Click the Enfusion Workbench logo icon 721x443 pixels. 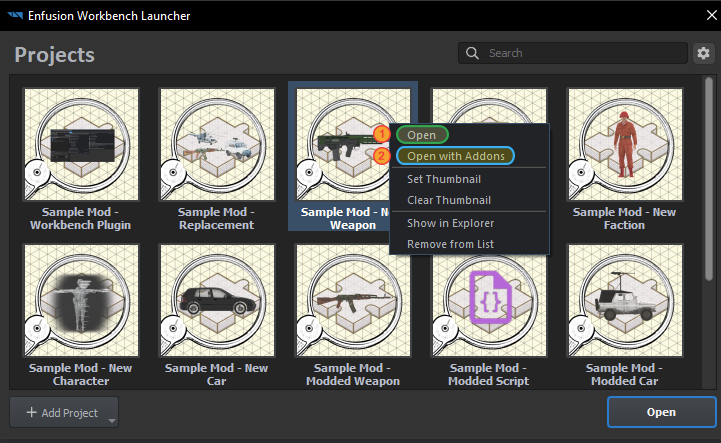pyautogui.click(x=15, y=15)
